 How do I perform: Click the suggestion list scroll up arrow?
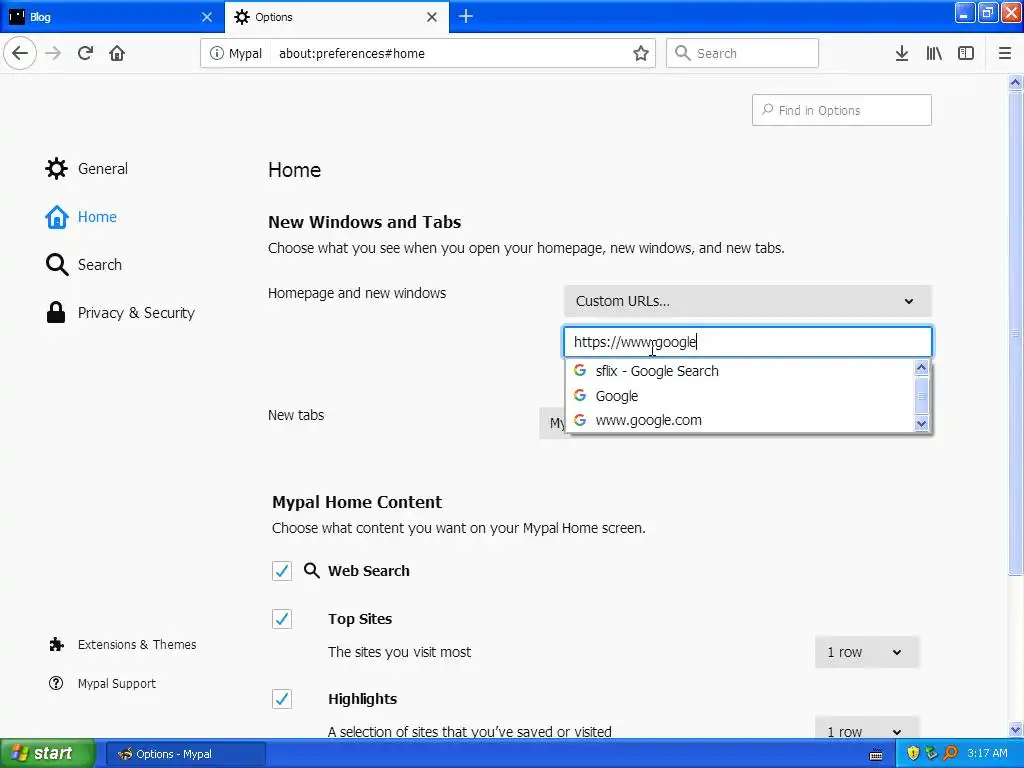[x=921, y=367]
